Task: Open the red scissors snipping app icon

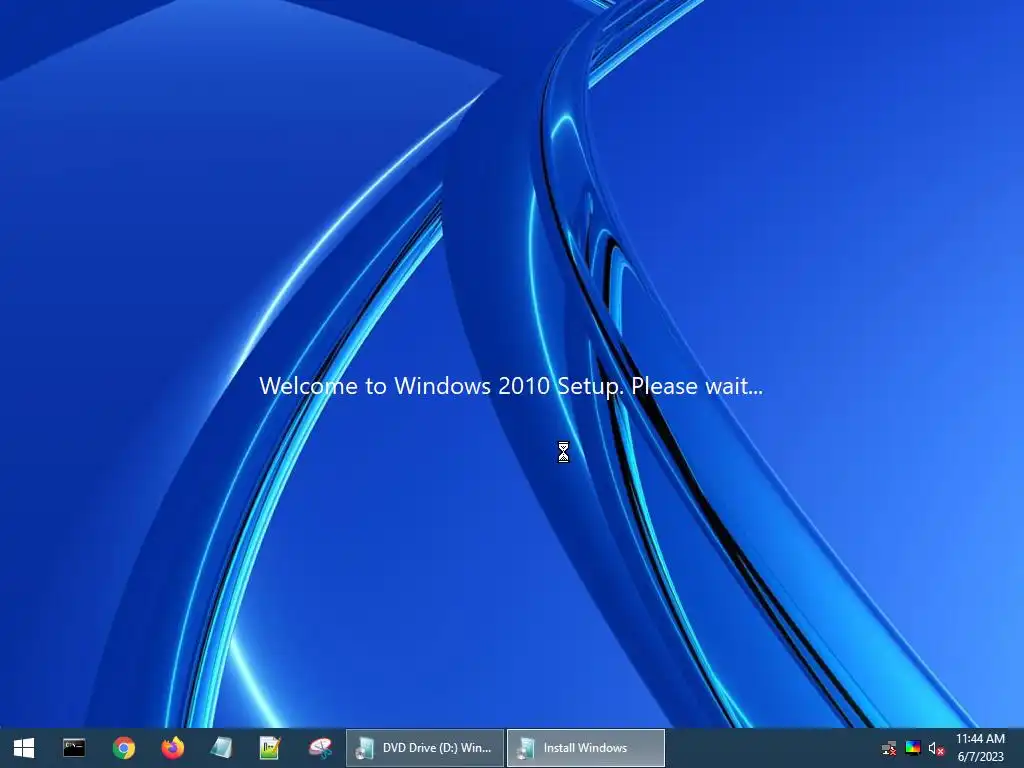Action: coord(320,748)
